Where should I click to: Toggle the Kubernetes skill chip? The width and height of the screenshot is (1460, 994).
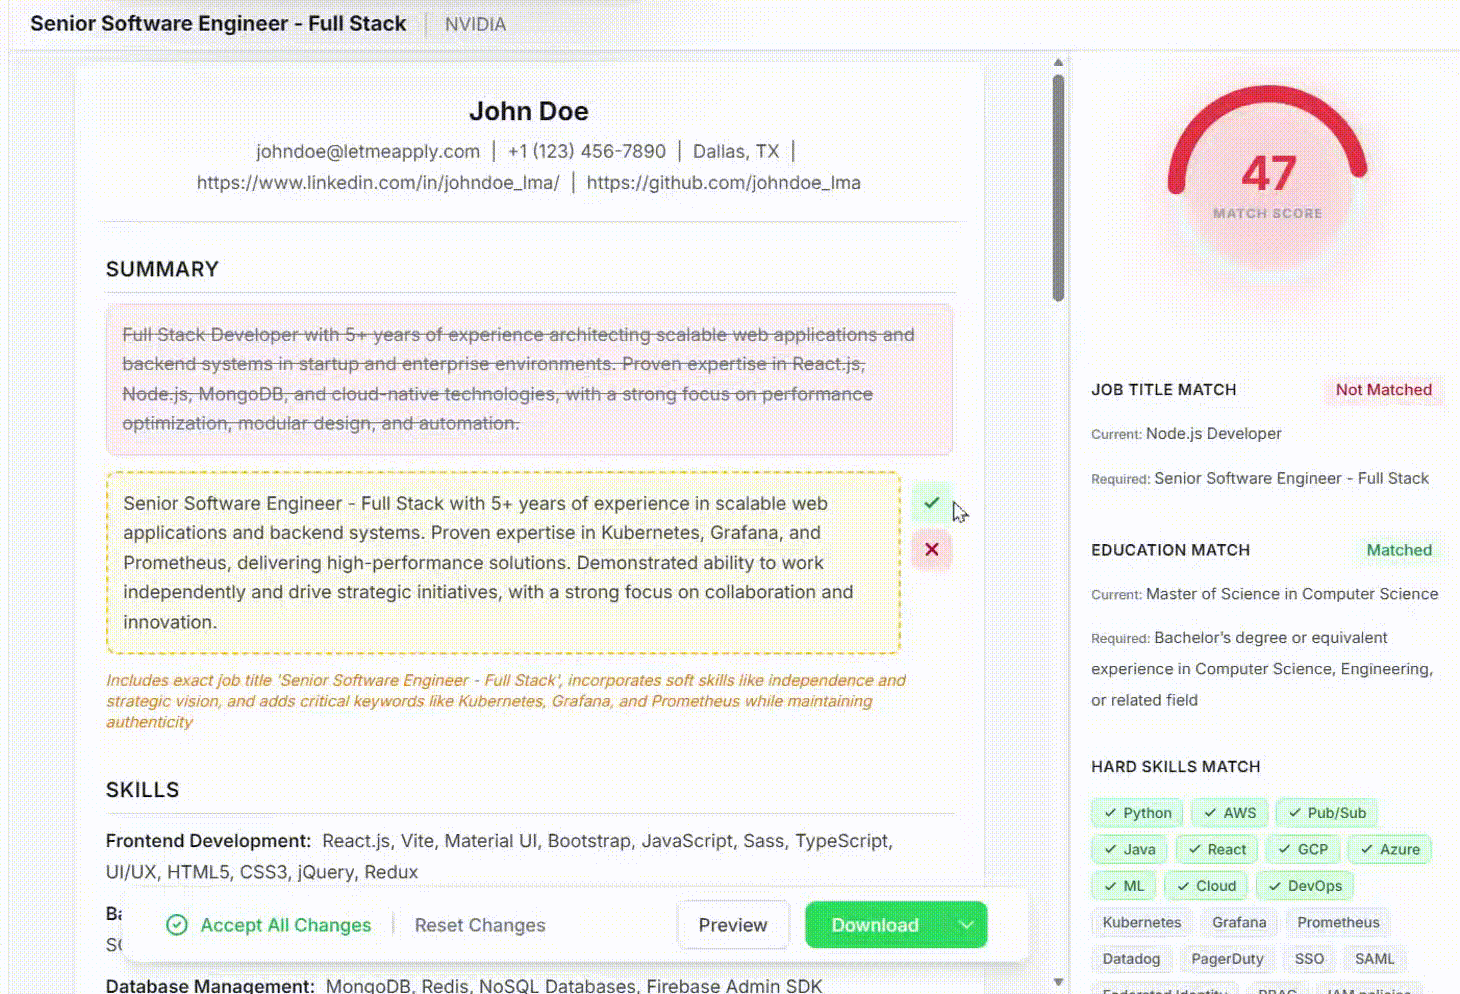pos(1141,922)
